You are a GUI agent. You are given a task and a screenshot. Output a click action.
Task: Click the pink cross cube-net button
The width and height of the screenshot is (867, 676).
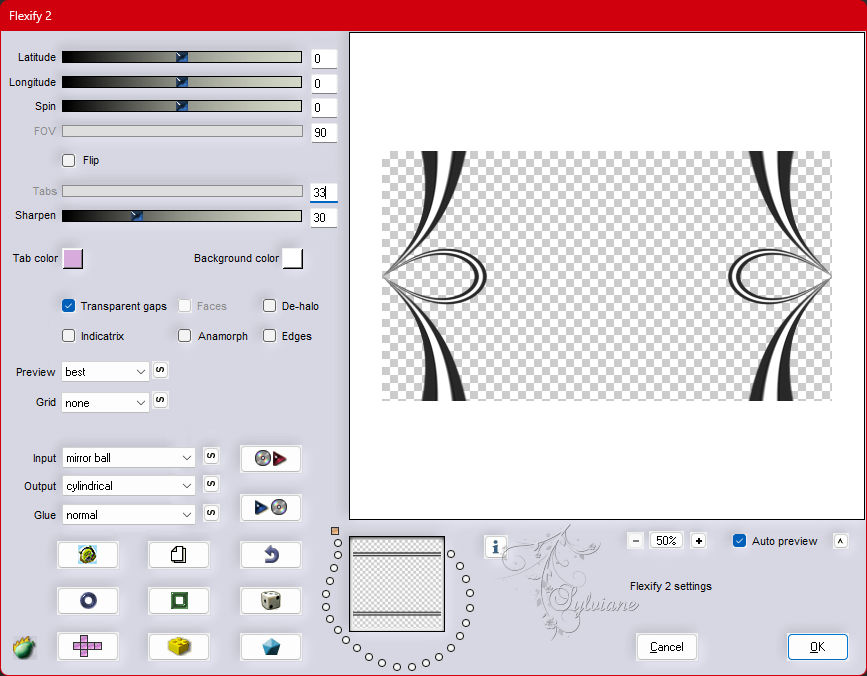[88, 646]
